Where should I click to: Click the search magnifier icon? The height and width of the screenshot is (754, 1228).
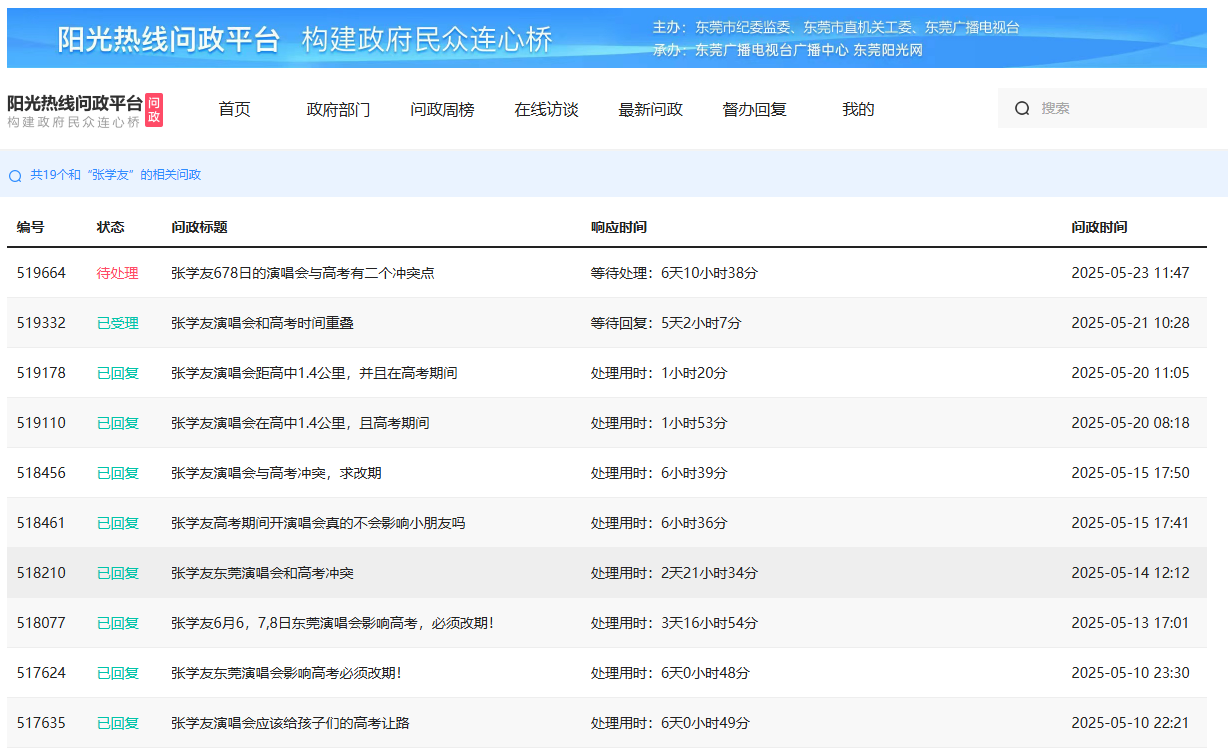(x=1022, y=108)
